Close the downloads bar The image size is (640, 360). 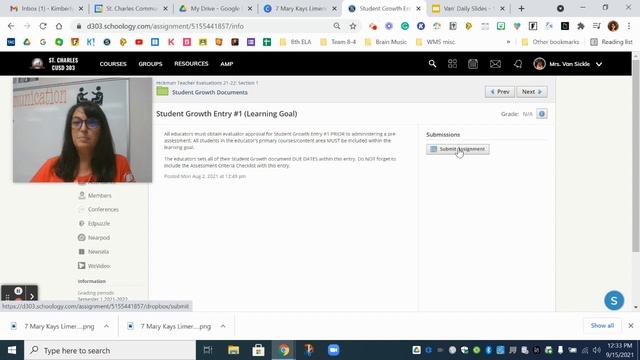[x=631, y=326]
